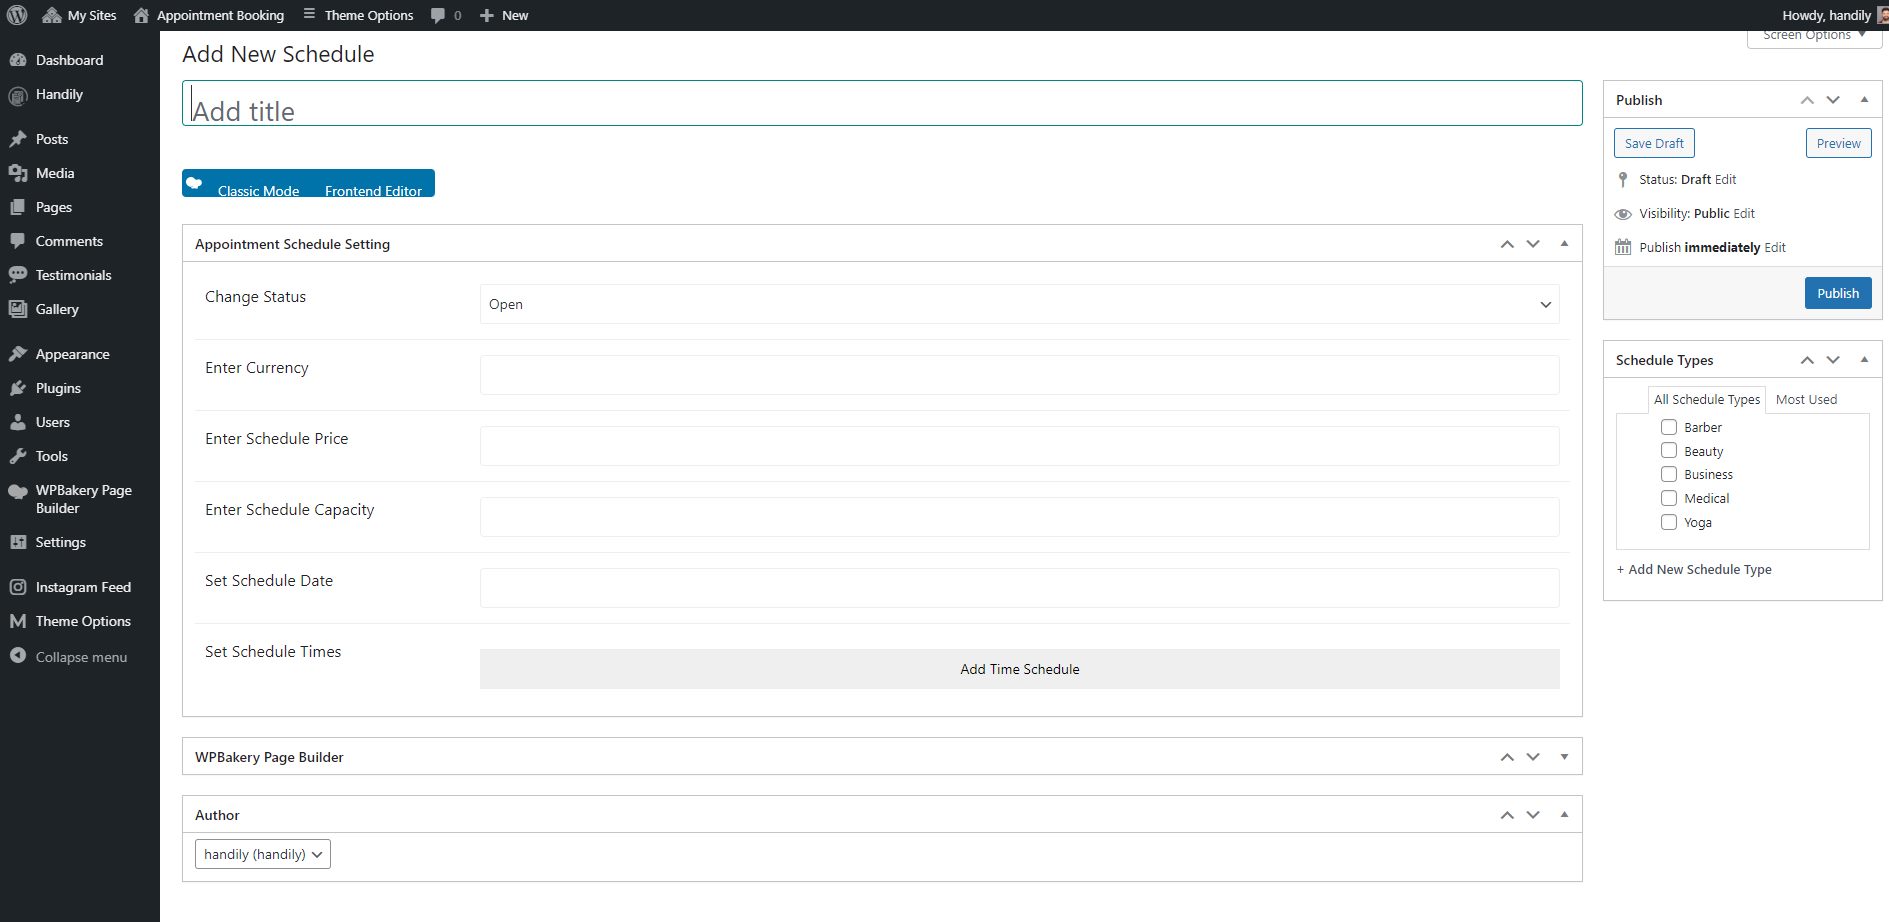Expand the WPBakery Page Builder panel

tap(1564, 757)
